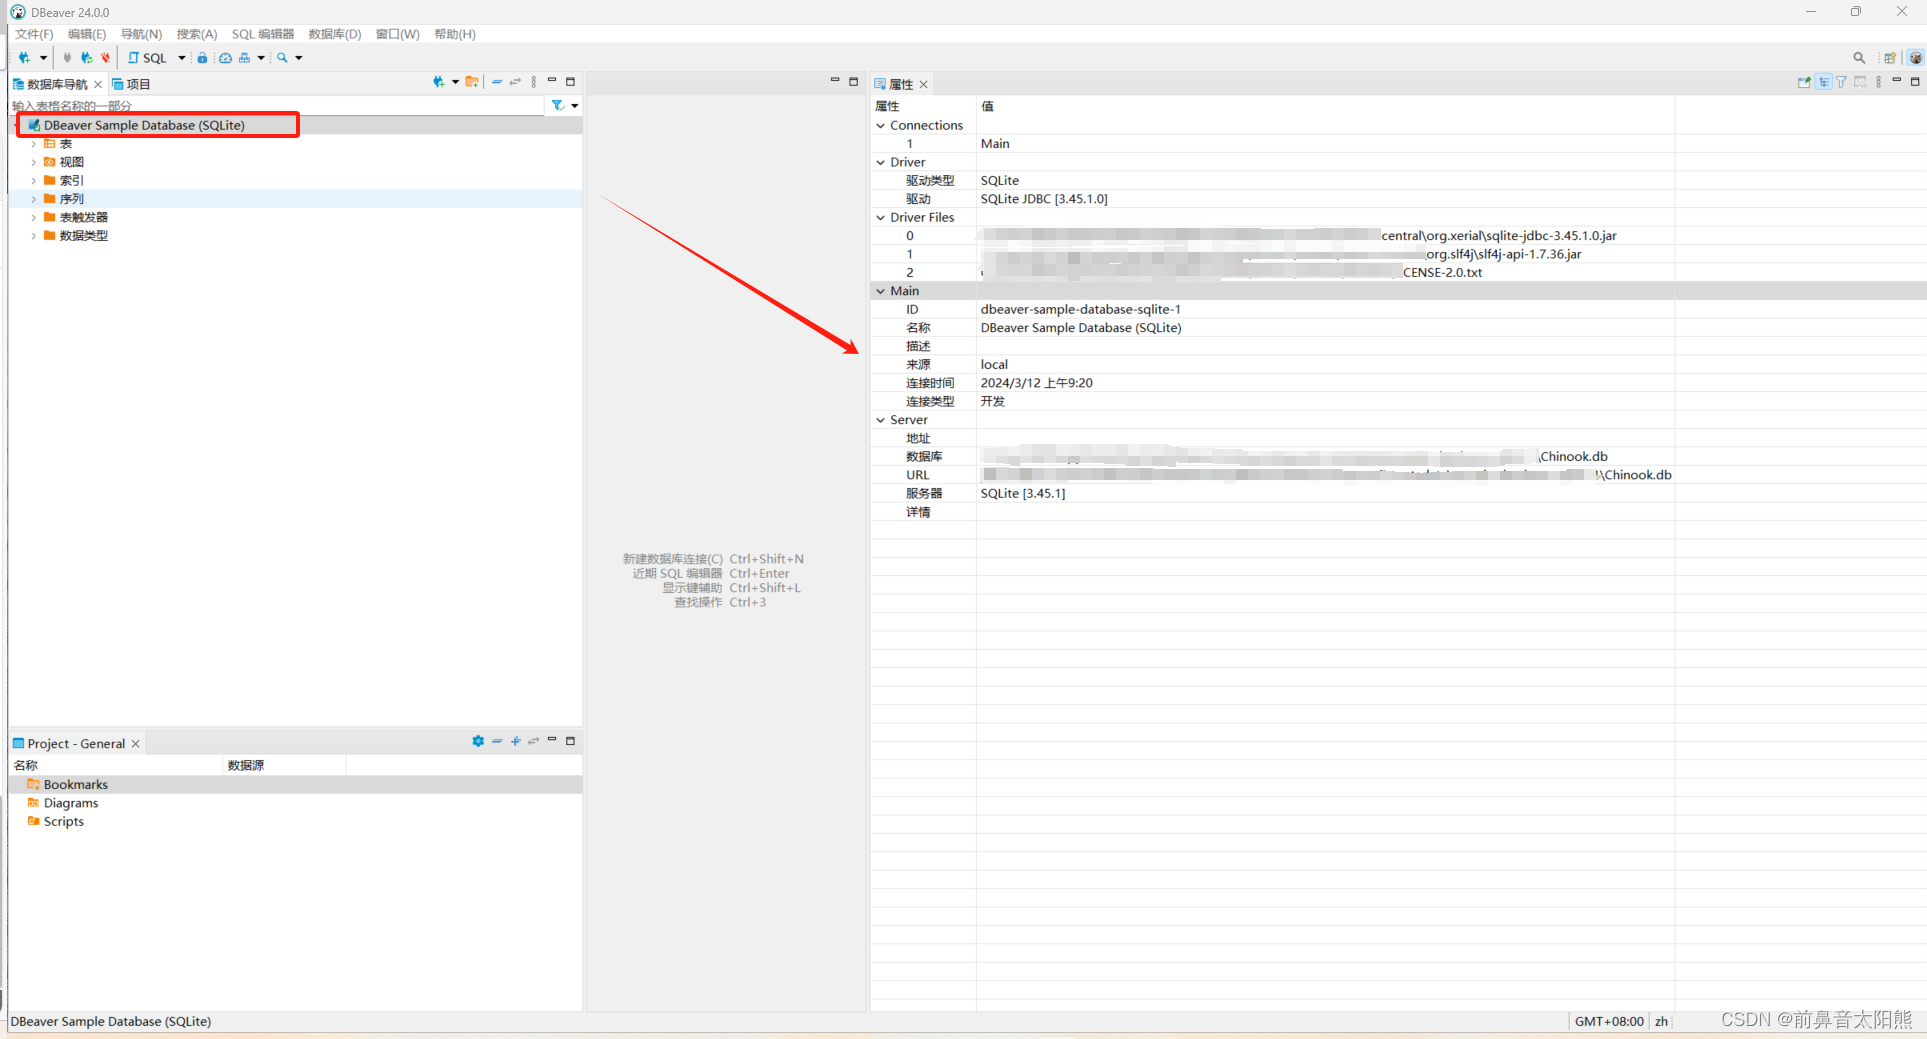Open the 帮助(H) menu
This screenshot has height=1039, width=1927.
pyautogui.click(x=455, y=34)
